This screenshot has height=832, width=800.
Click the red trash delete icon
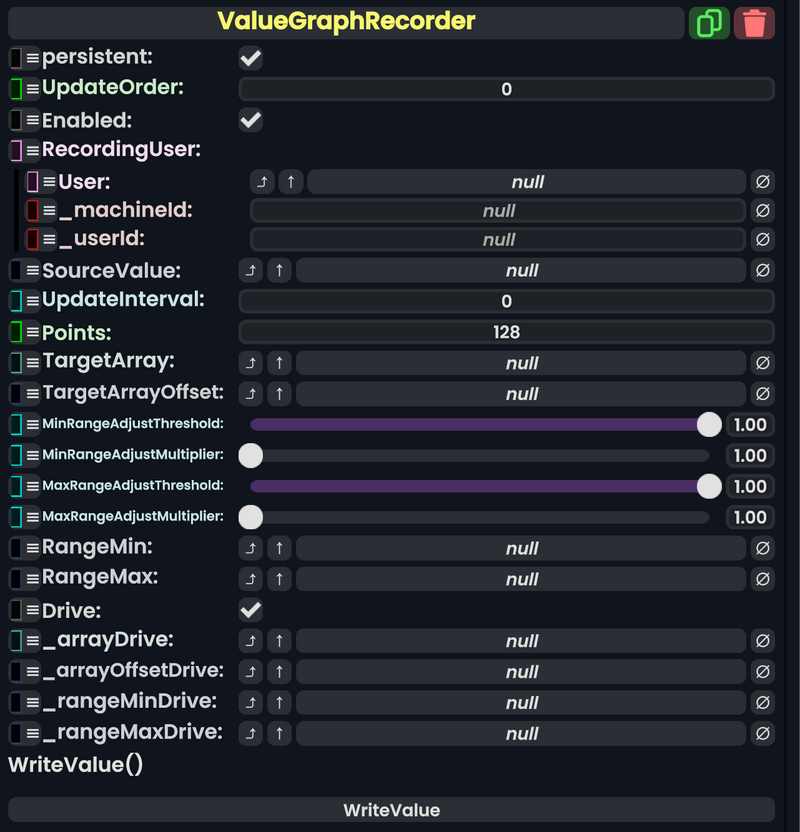click(755, 22)
